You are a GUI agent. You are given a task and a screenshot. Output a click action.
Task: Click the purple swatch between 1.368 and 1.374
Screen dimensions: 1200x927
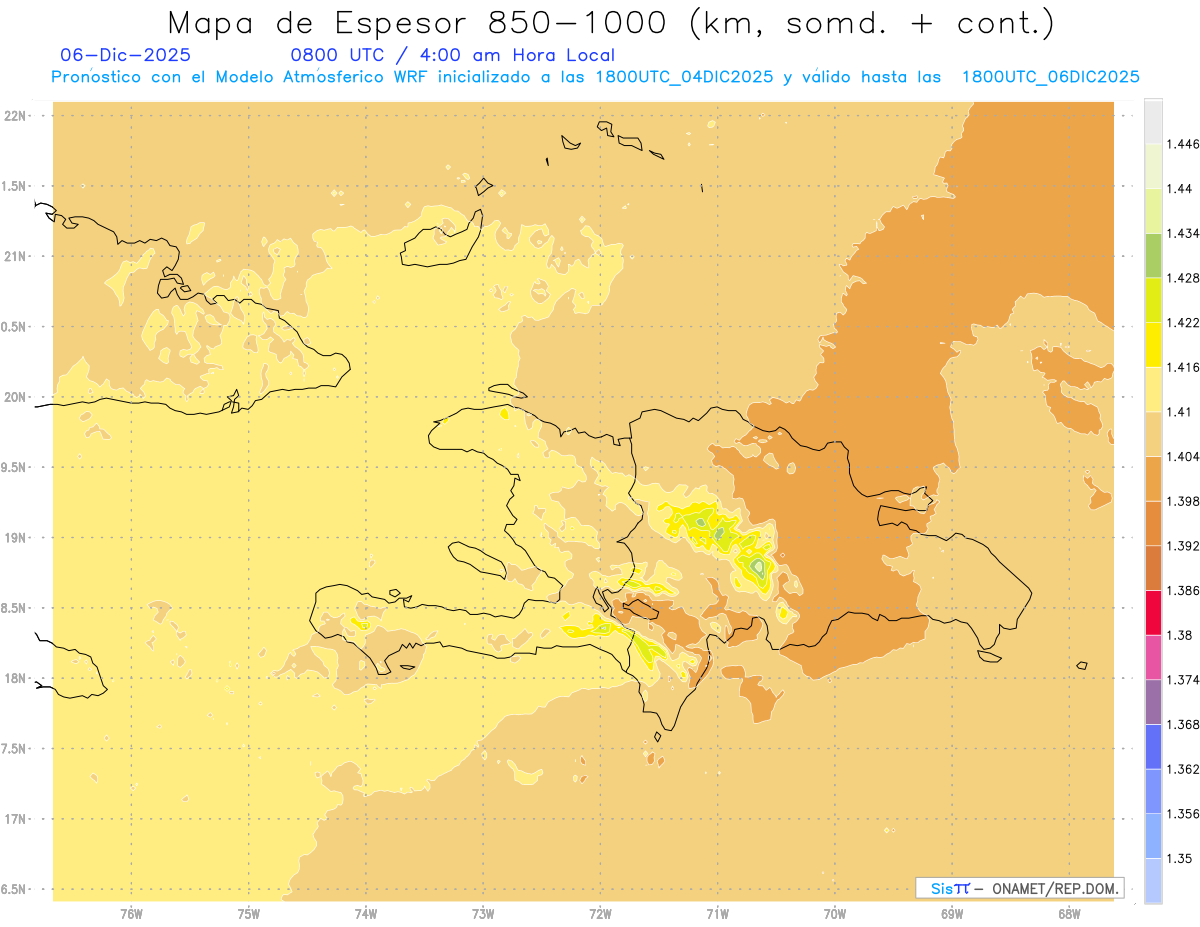[1153, 702]
